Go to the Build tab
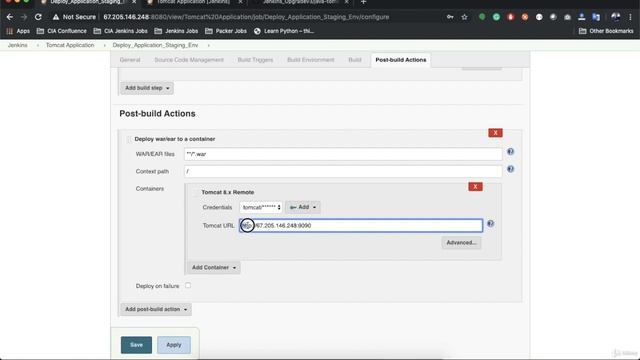This screenshot has width=640, height=360. 355,60
